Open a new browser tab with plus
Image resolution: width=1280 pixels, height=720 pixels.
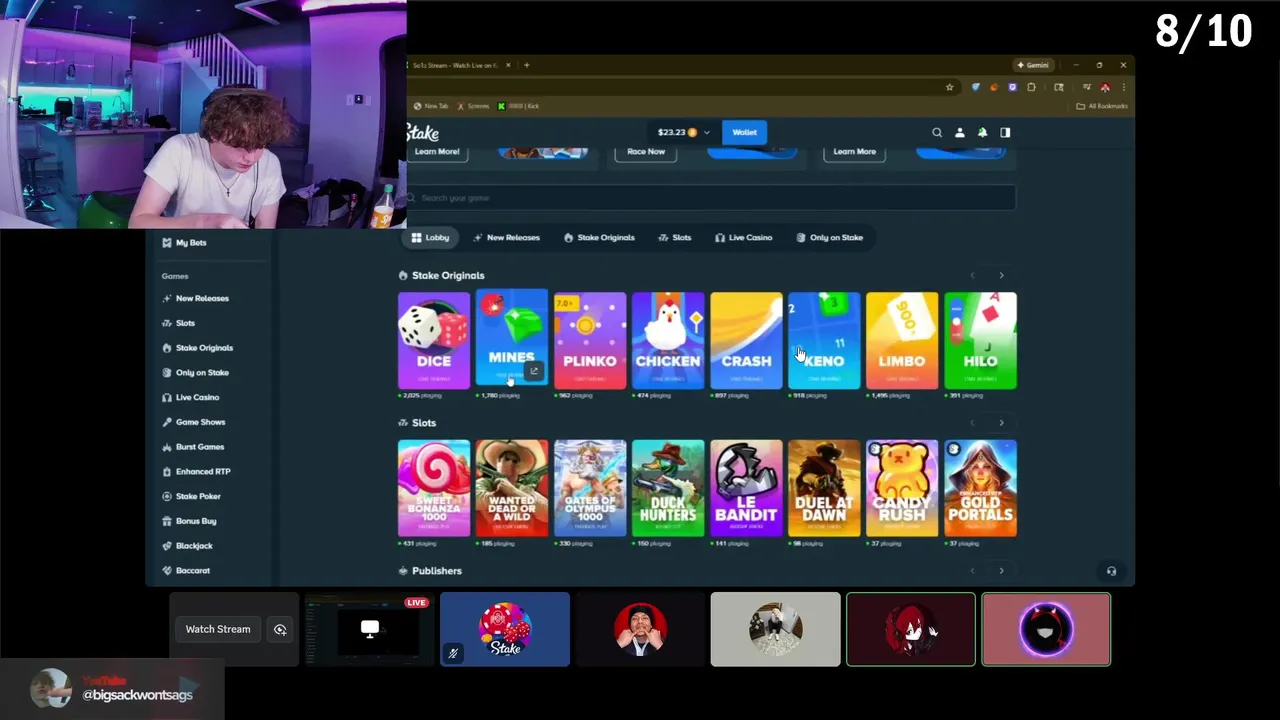[527, 65]
